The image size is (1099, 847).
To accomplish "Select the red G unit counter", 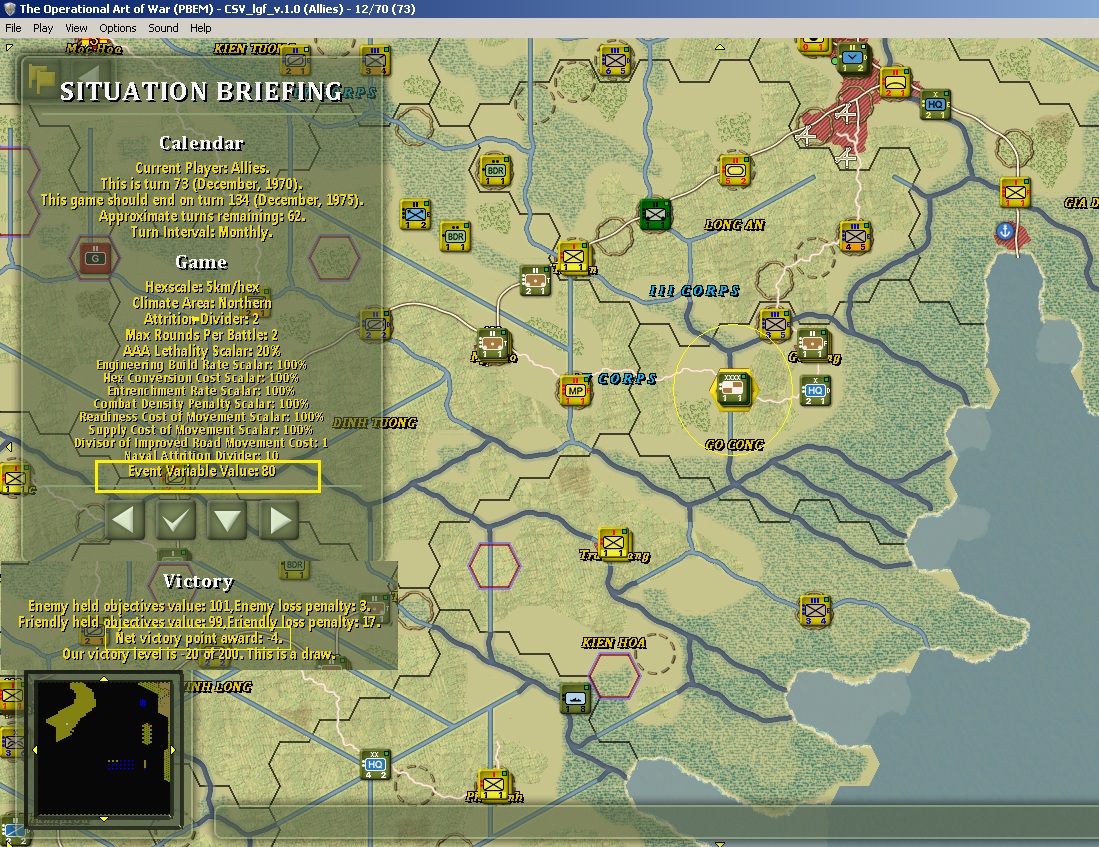I will click(x=95, y=259).
